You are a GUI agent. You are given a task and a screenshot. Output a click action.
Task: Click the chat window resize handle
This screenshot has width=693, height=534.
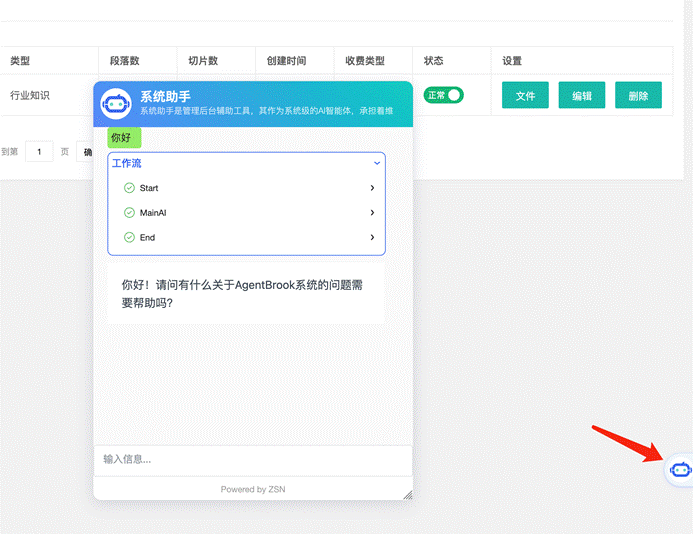click(407, 495)
